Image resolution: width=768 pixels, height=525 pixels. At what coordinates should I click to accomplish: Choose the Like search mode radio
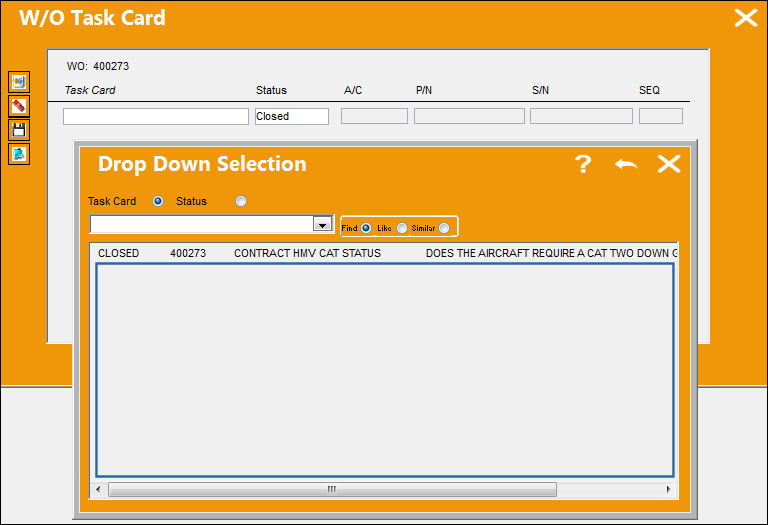(402, 228)
